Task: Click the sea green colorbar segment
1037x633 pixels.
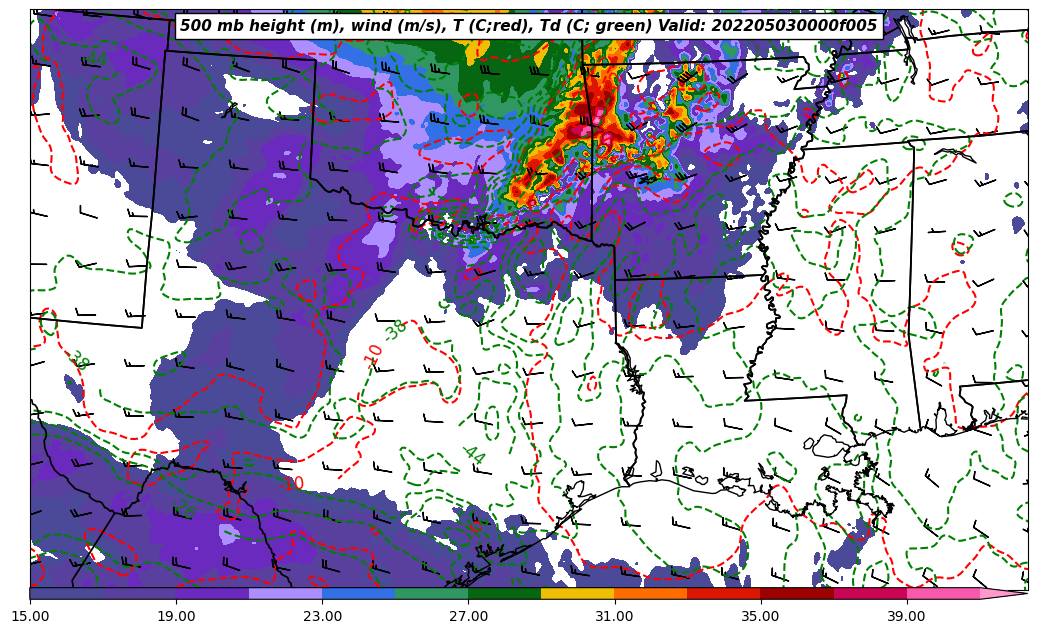Action: 432,593
